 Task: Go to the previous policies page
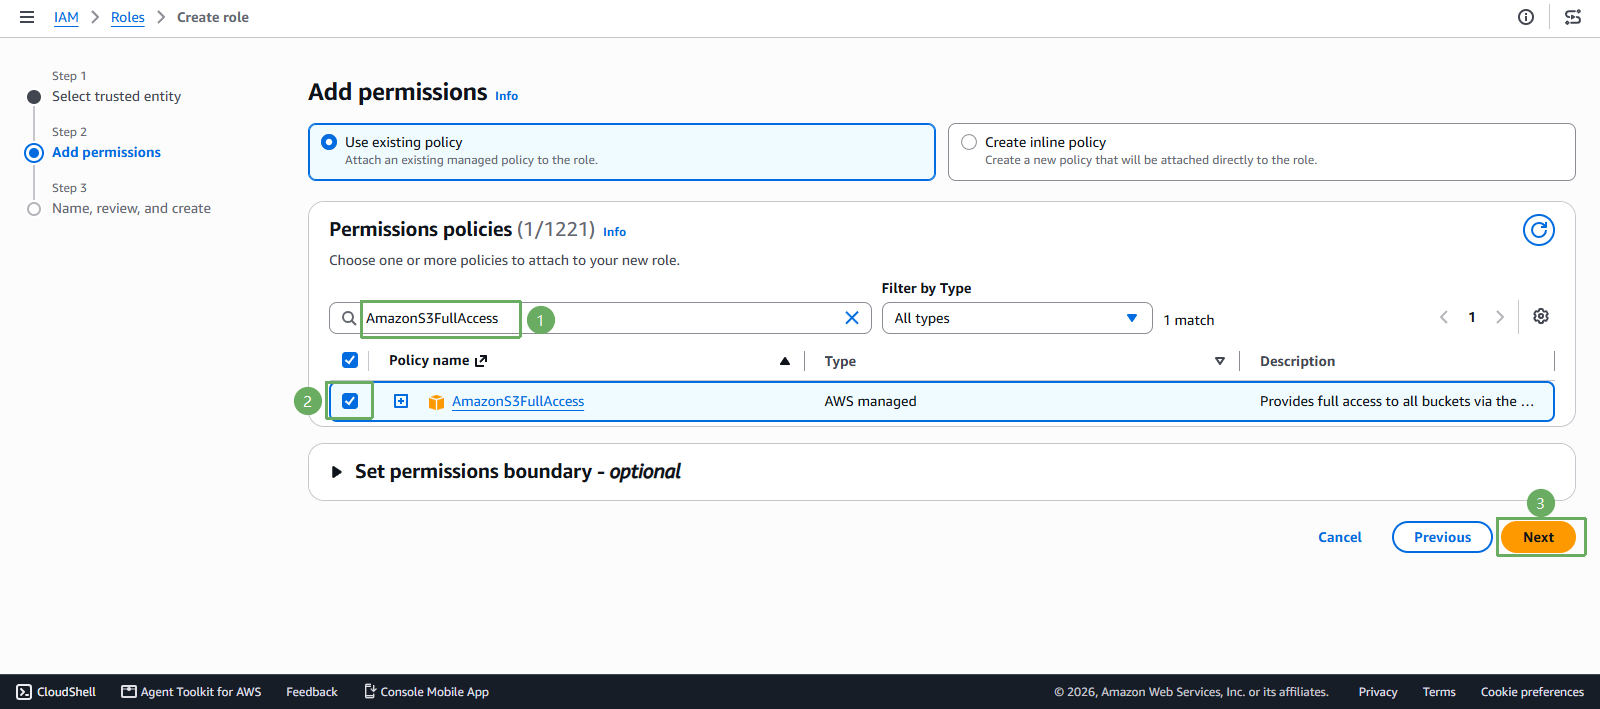(1444, 317)
